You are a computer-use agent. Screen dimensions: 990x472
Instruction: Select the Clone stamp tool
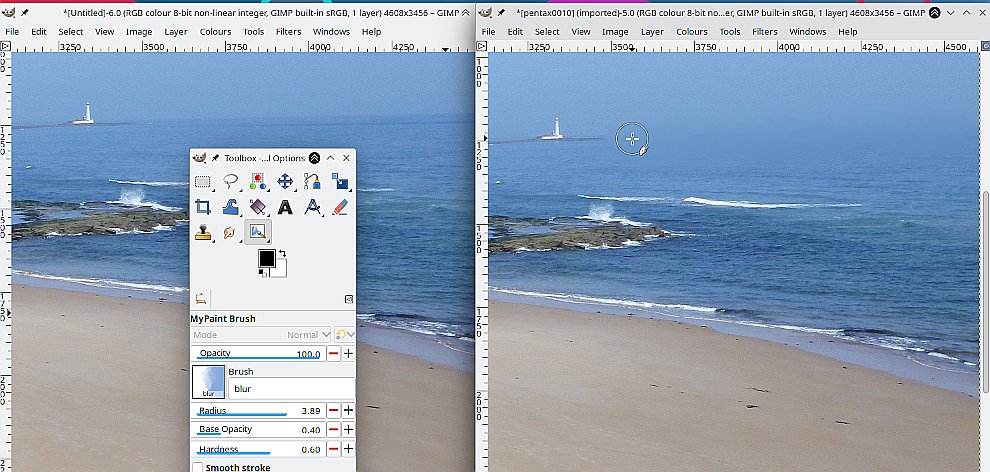click(203, 232)
